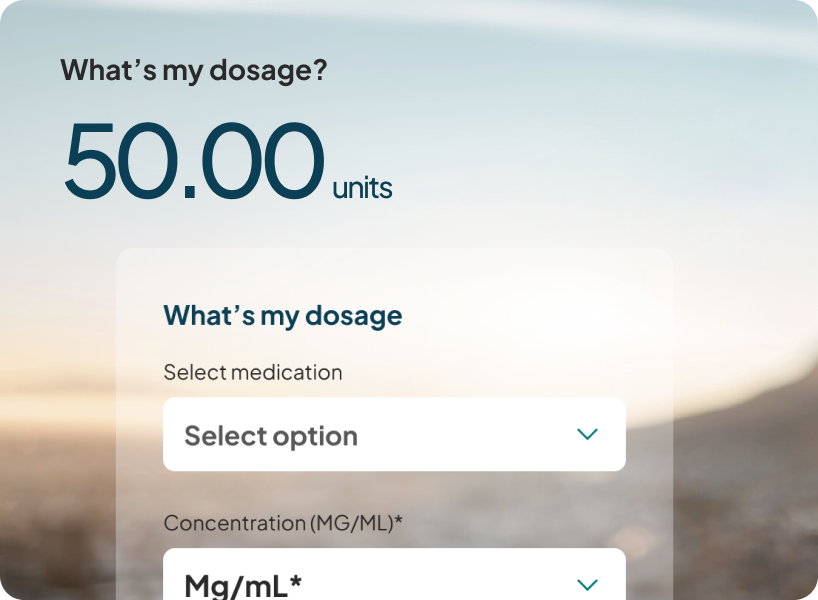
Task: Click the top "What's my dosage?" page title
Action: 193,70
